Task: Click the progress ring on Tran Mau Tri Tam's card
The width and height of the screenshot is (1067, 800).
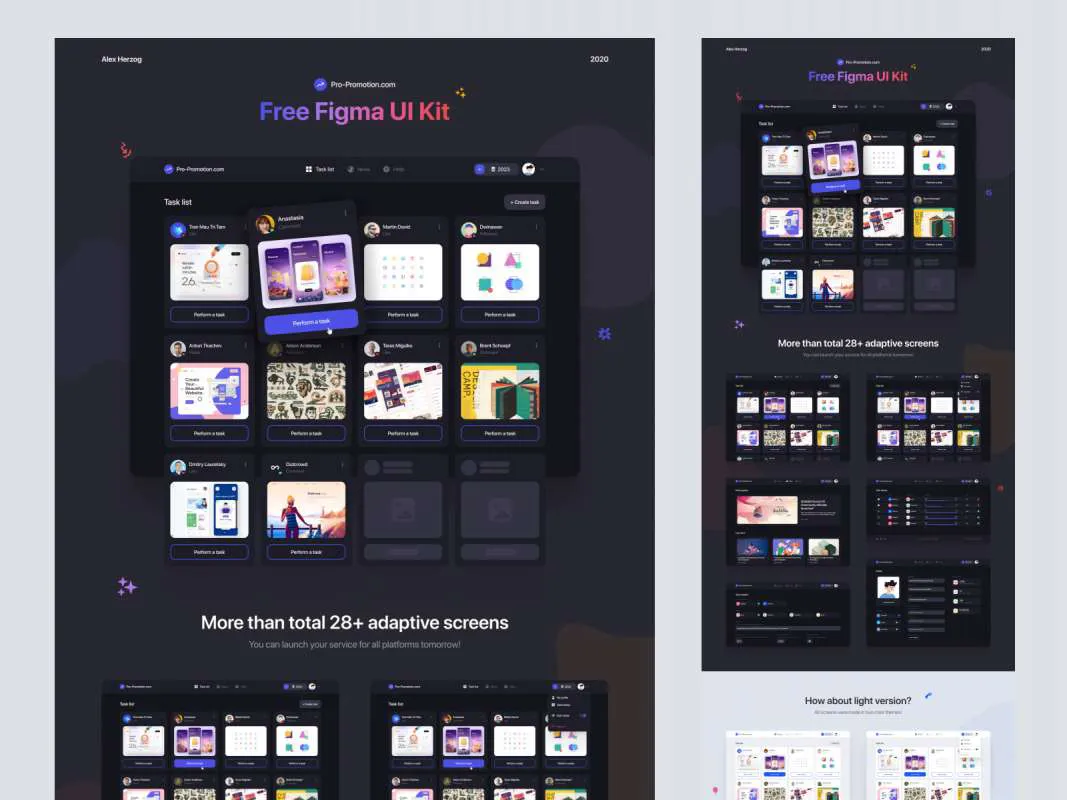Action: 209,267
